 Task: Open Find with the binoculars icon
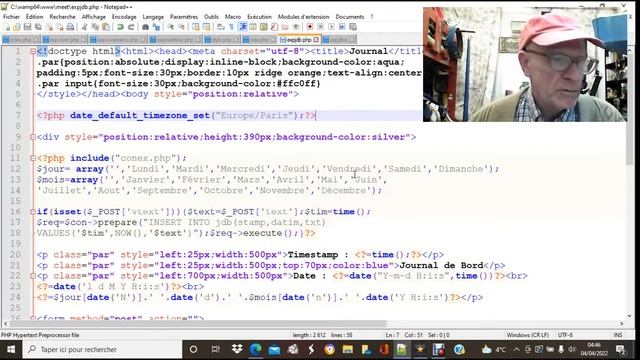coord(145,27)
